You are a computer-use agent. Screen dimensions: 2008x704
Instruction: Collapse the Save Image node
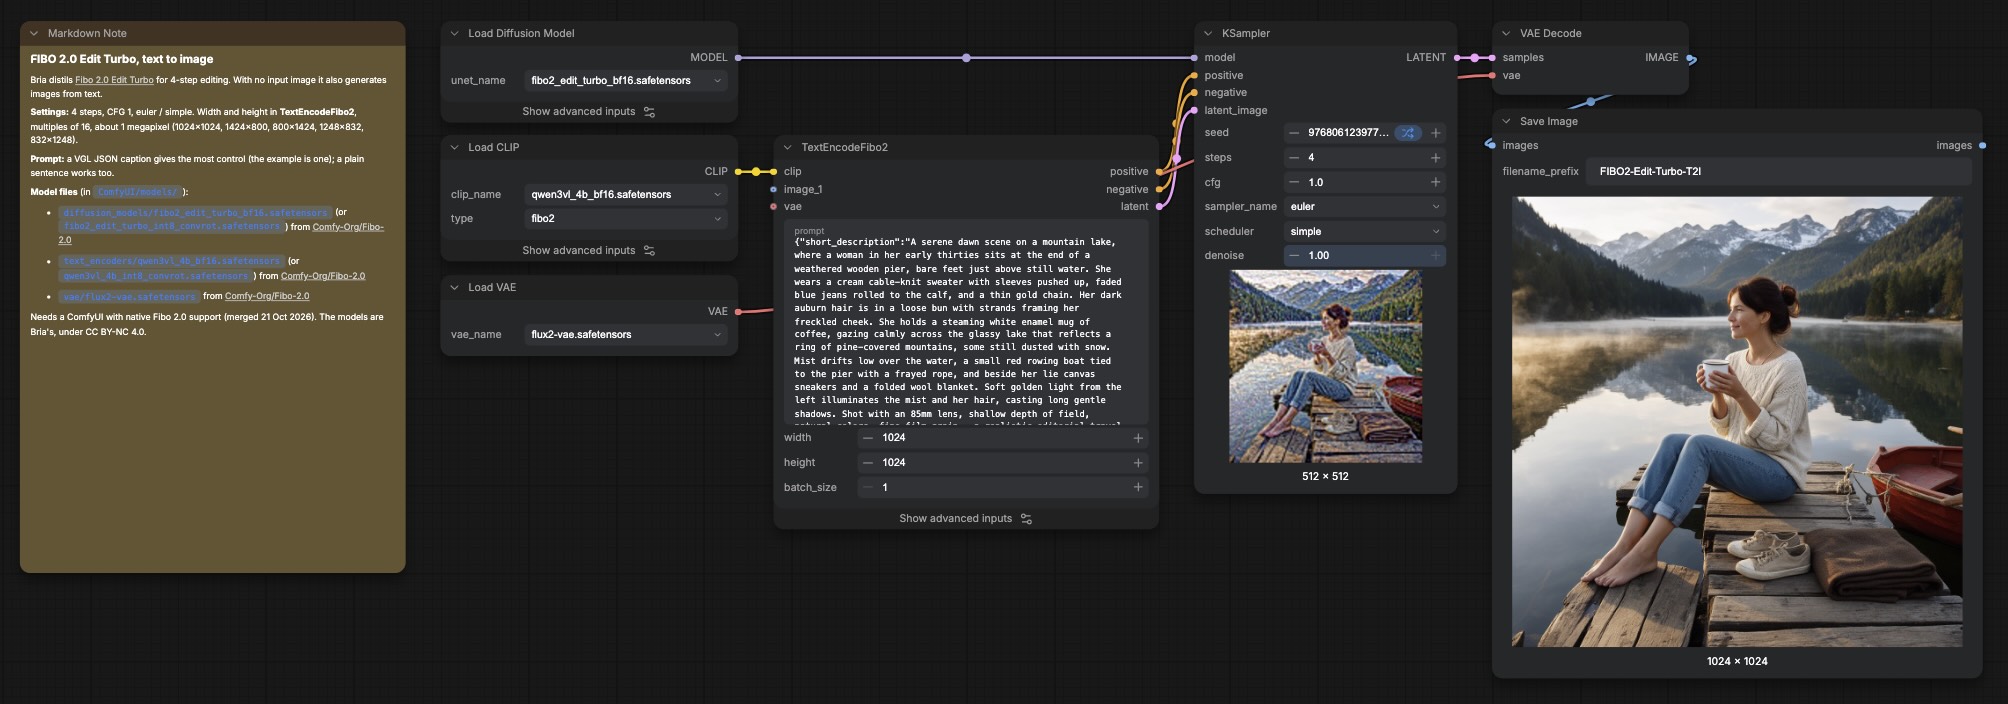pyautogui.click(x=1506, y=121)
